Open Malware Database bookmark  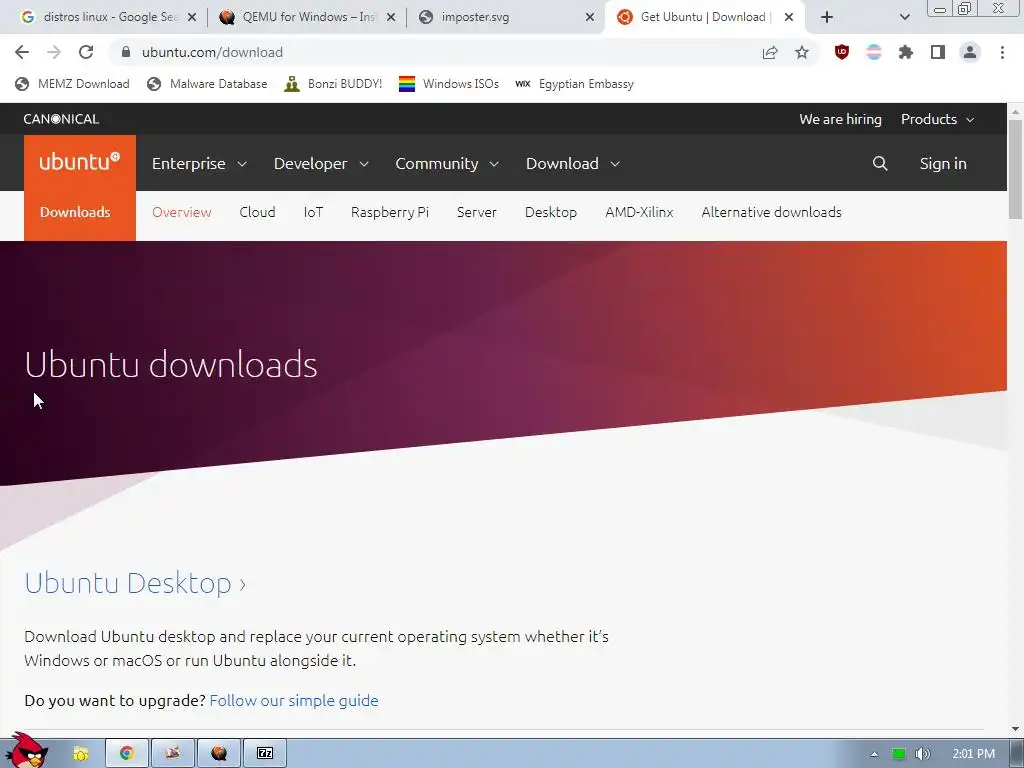(x=207, y=84)
